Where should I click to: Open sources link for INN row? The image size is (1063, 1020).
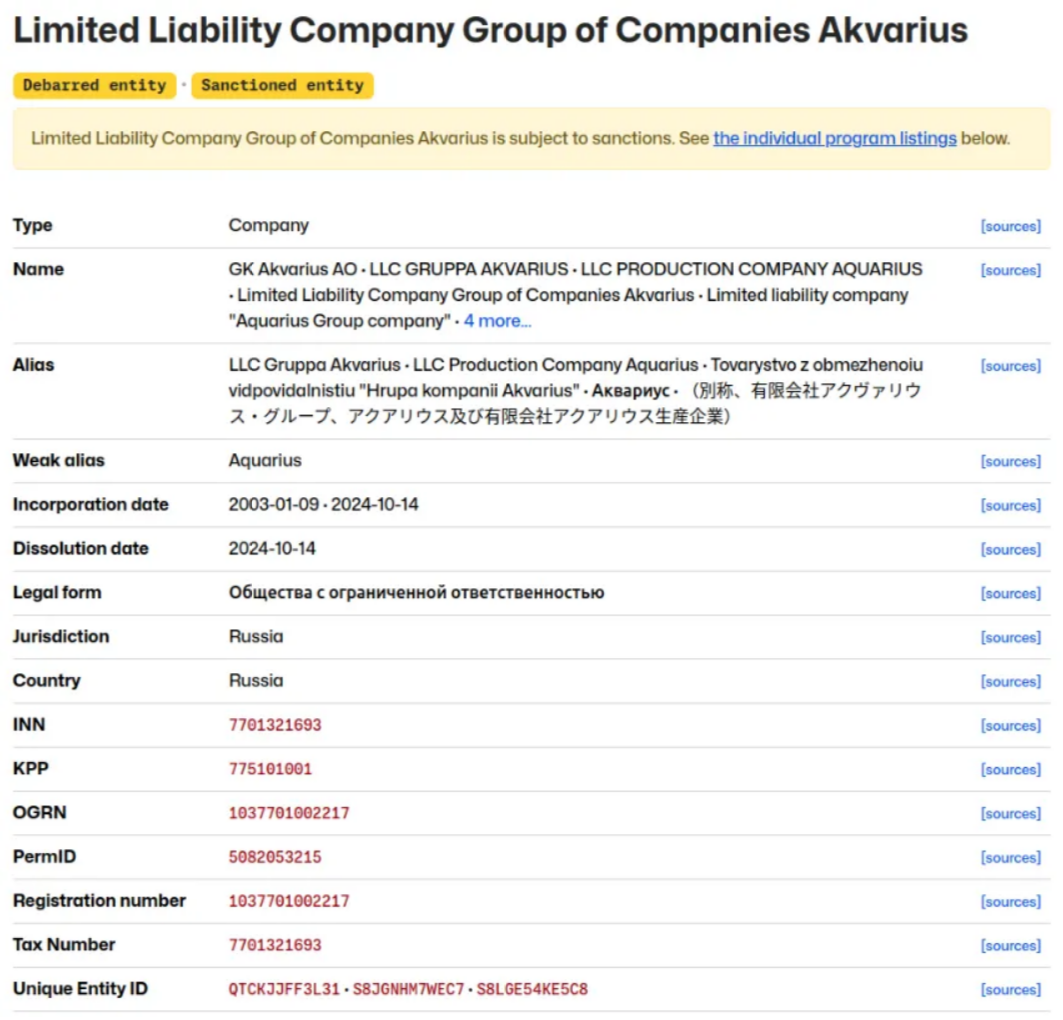coord(1010,726)
